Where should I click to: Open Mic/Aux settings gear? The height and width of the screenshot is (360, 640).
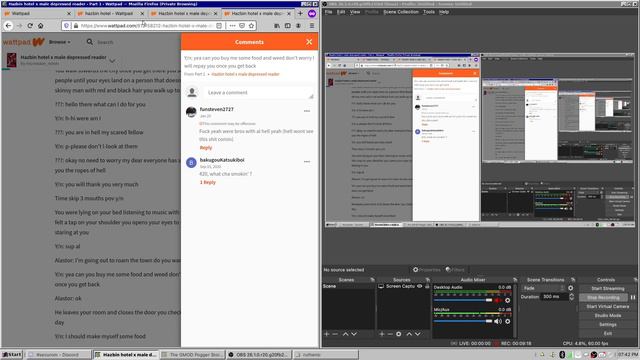pyautogui.click(x=507, y=321)
